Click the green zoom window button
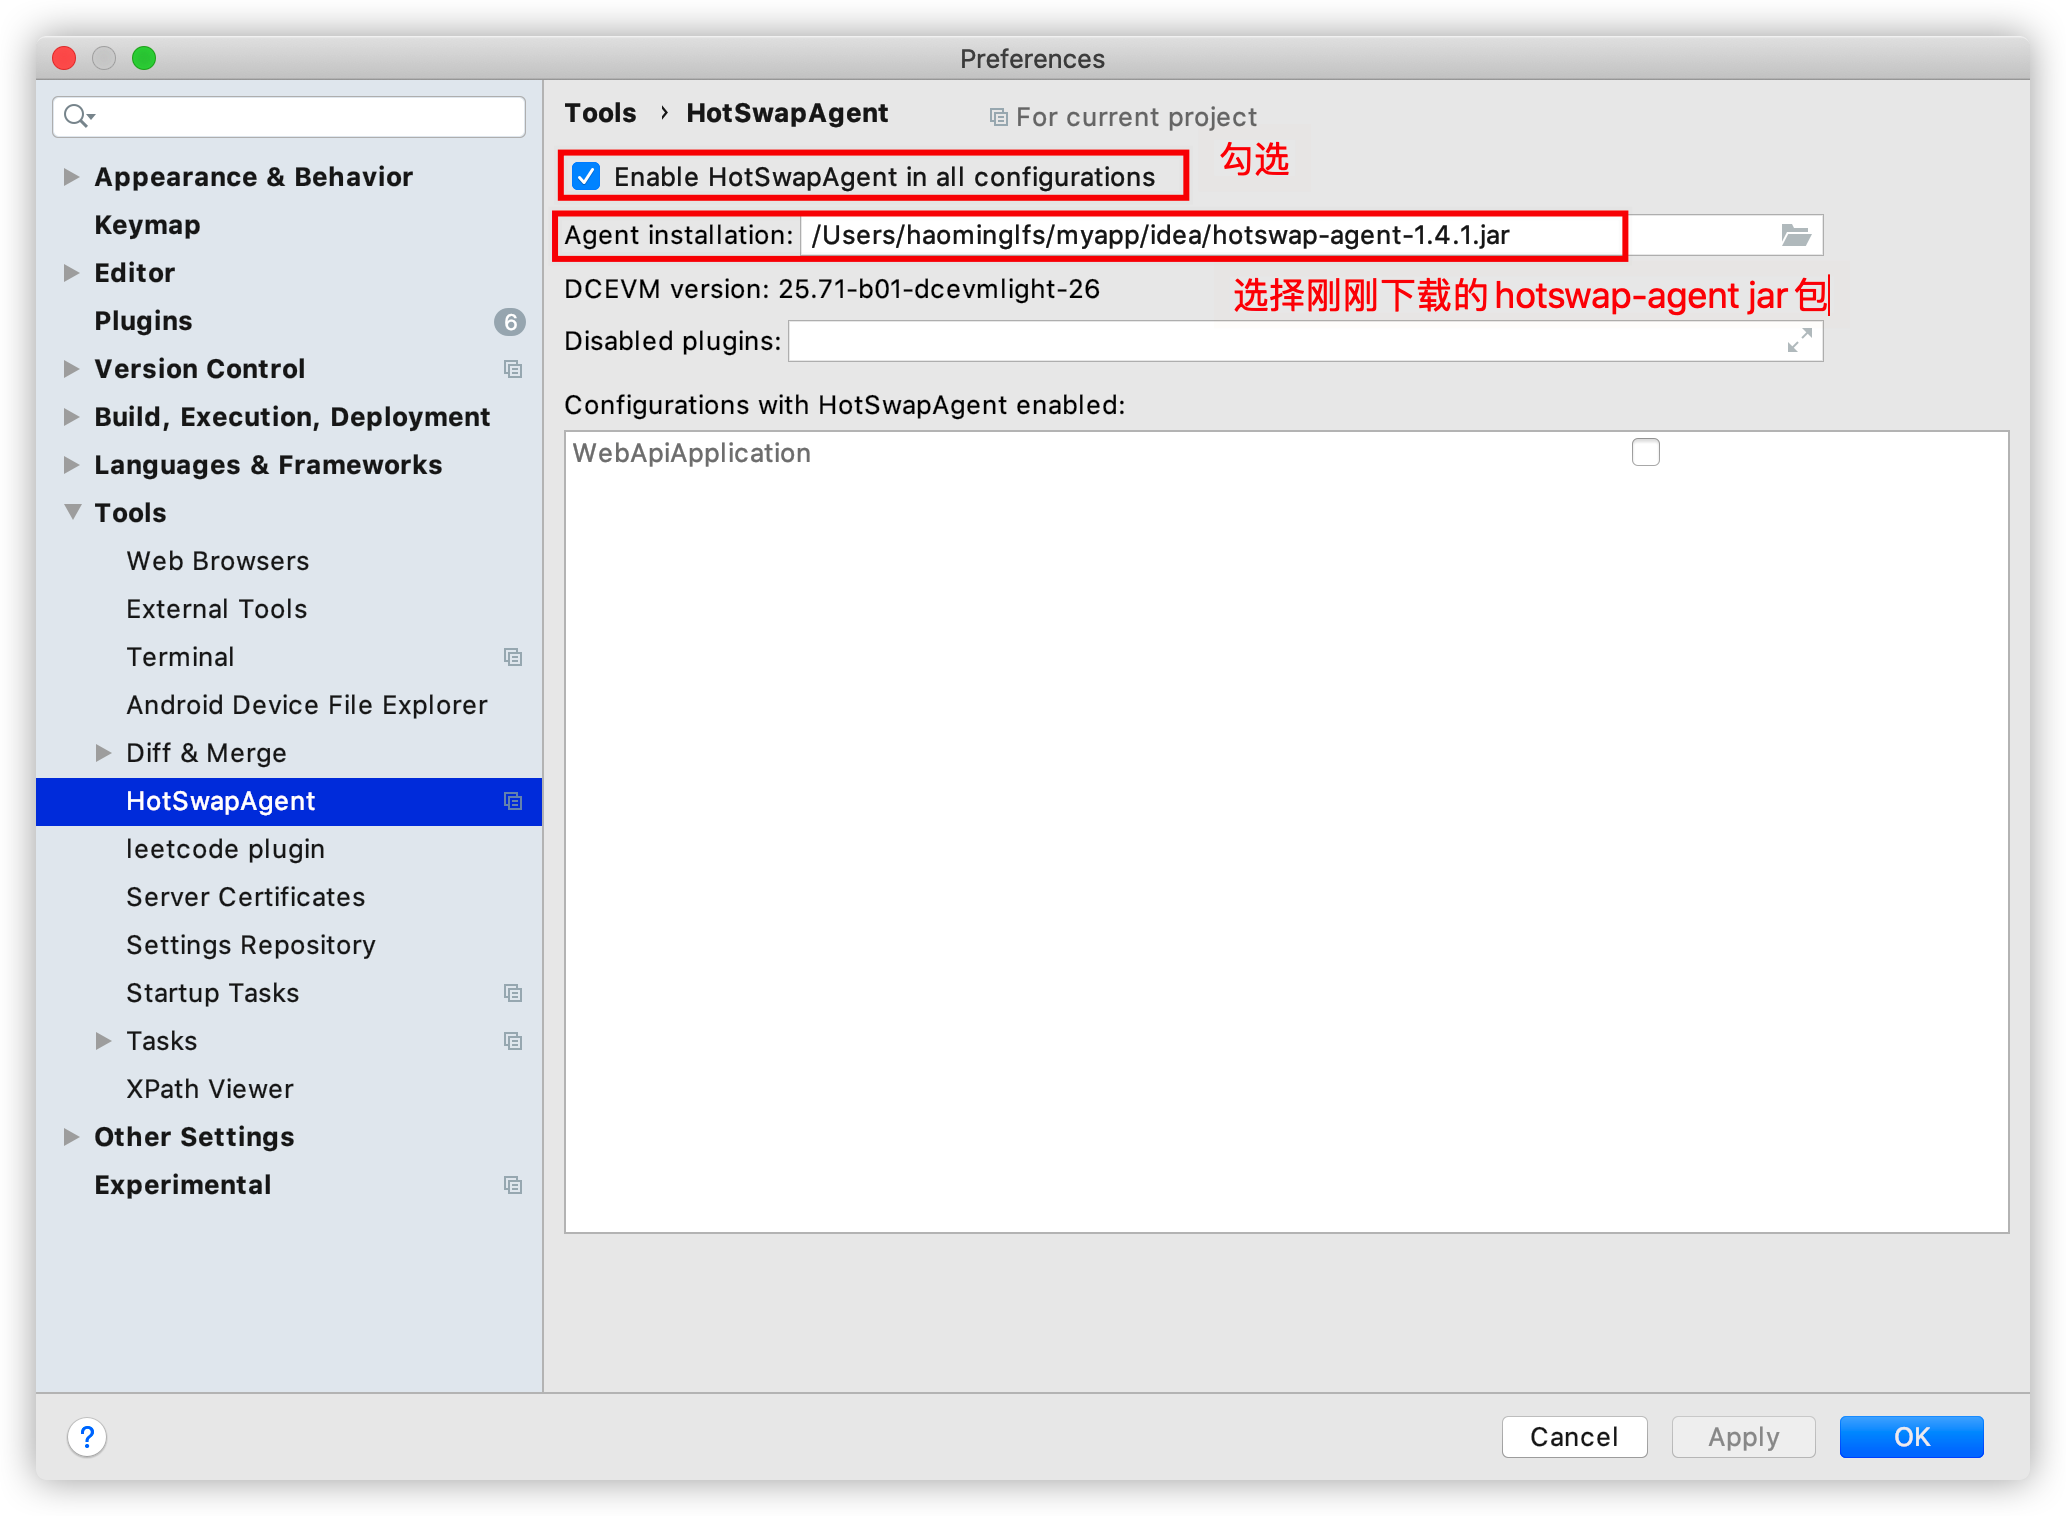 click(x=144, y=58)
